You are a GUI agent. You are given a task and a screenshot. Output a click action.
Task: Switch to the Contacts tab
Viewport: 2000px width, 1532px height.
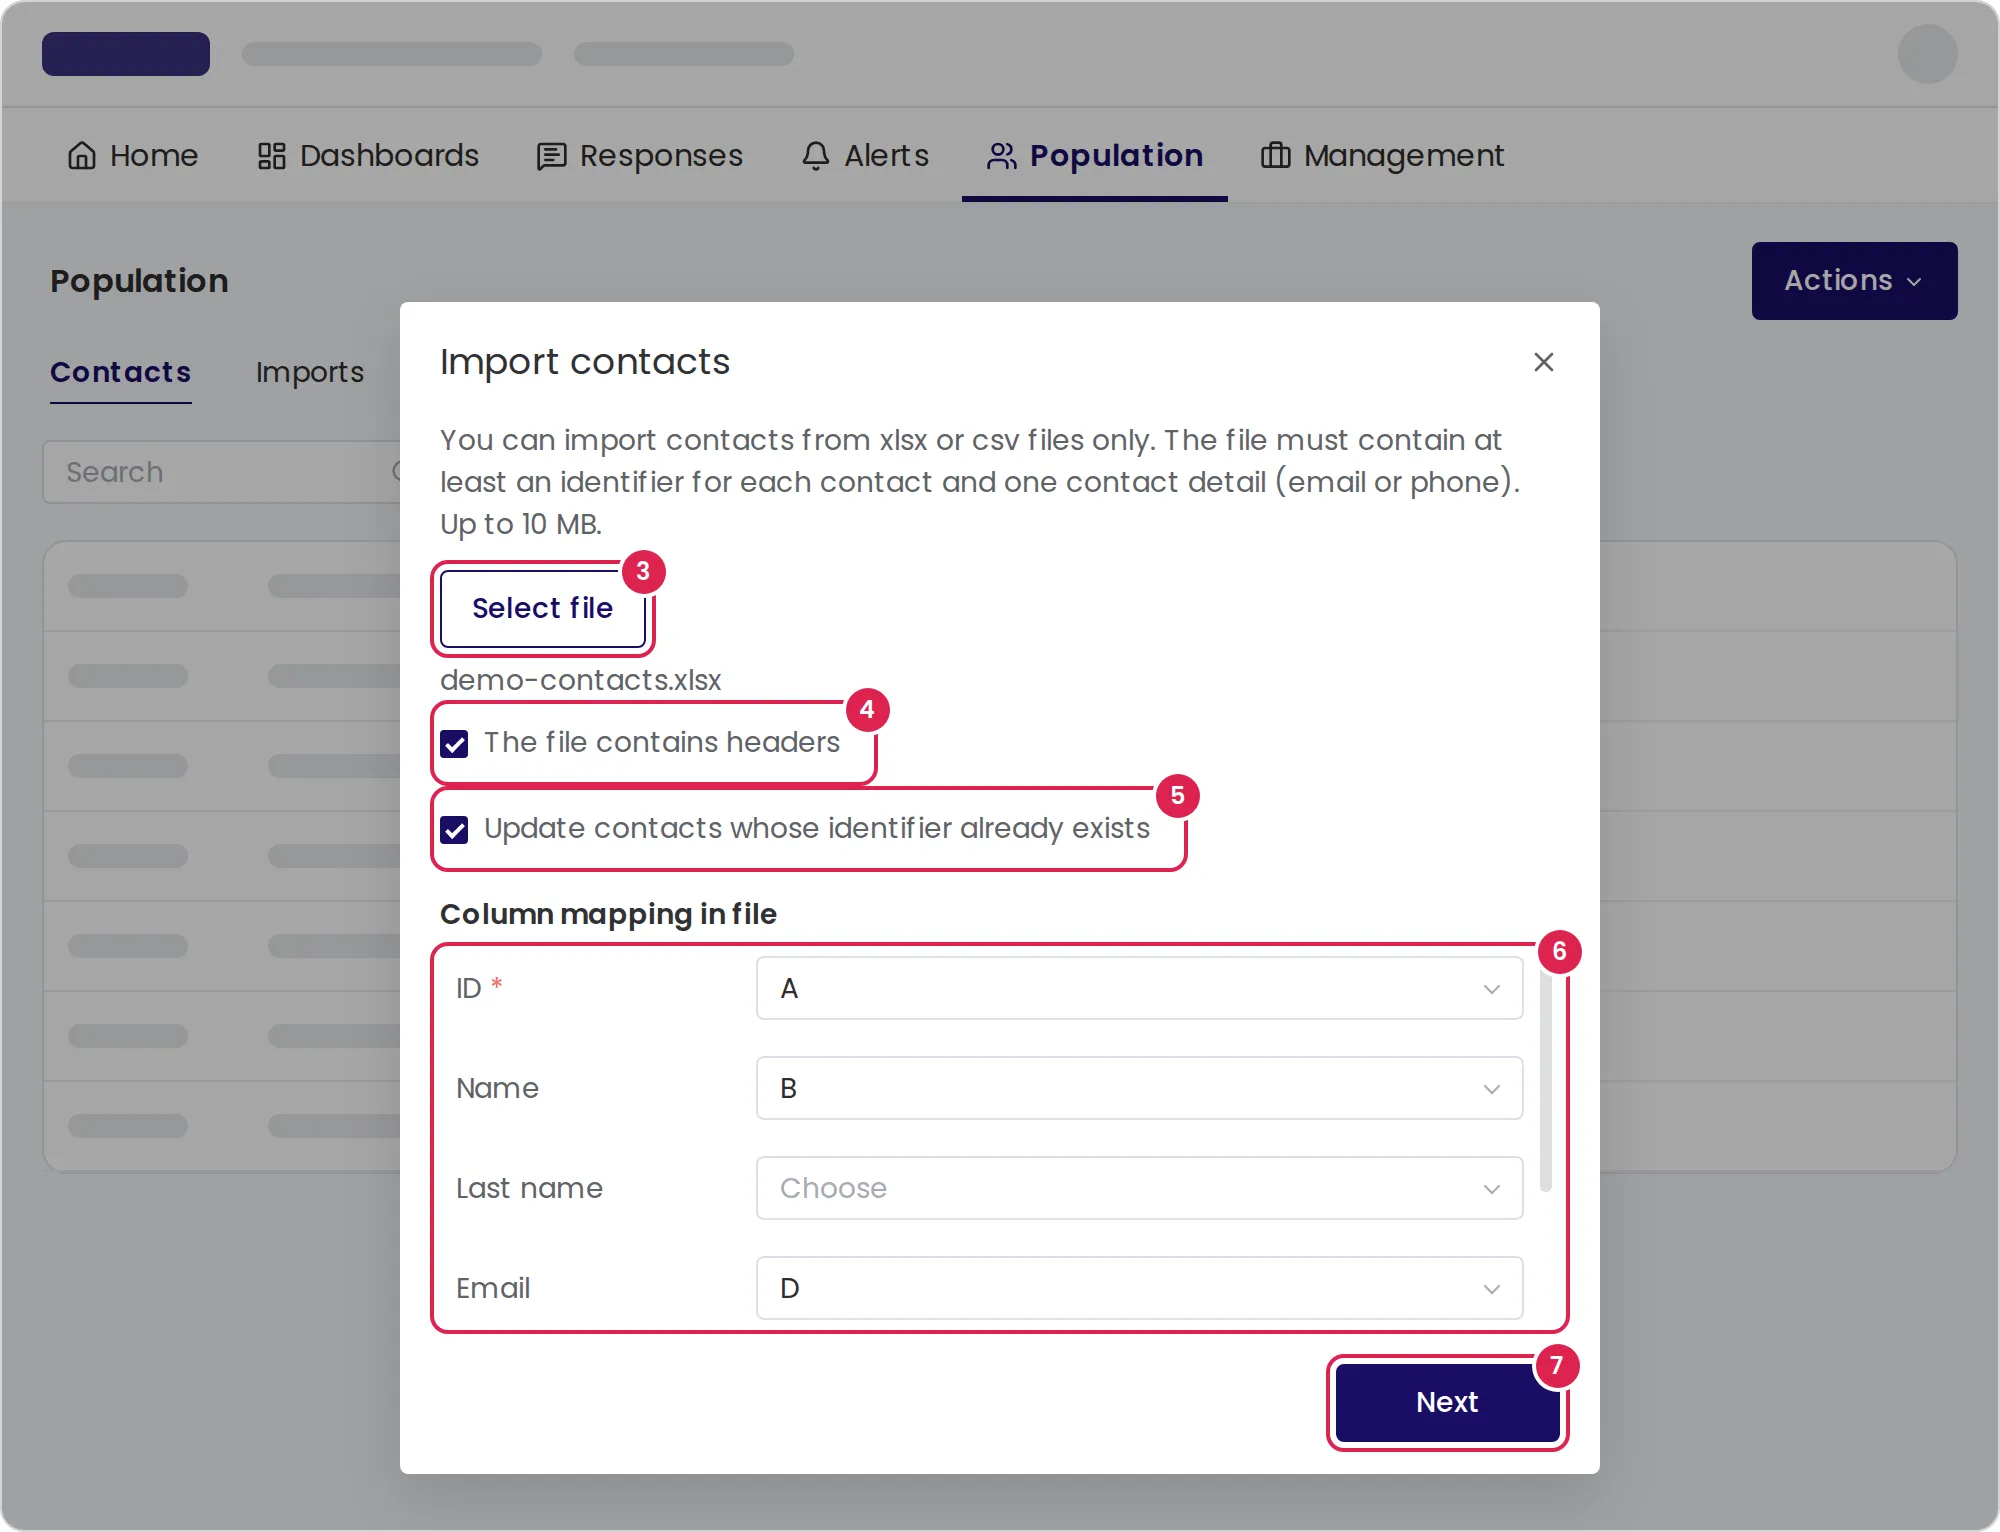pyautogui.click(x=120, y=372)
